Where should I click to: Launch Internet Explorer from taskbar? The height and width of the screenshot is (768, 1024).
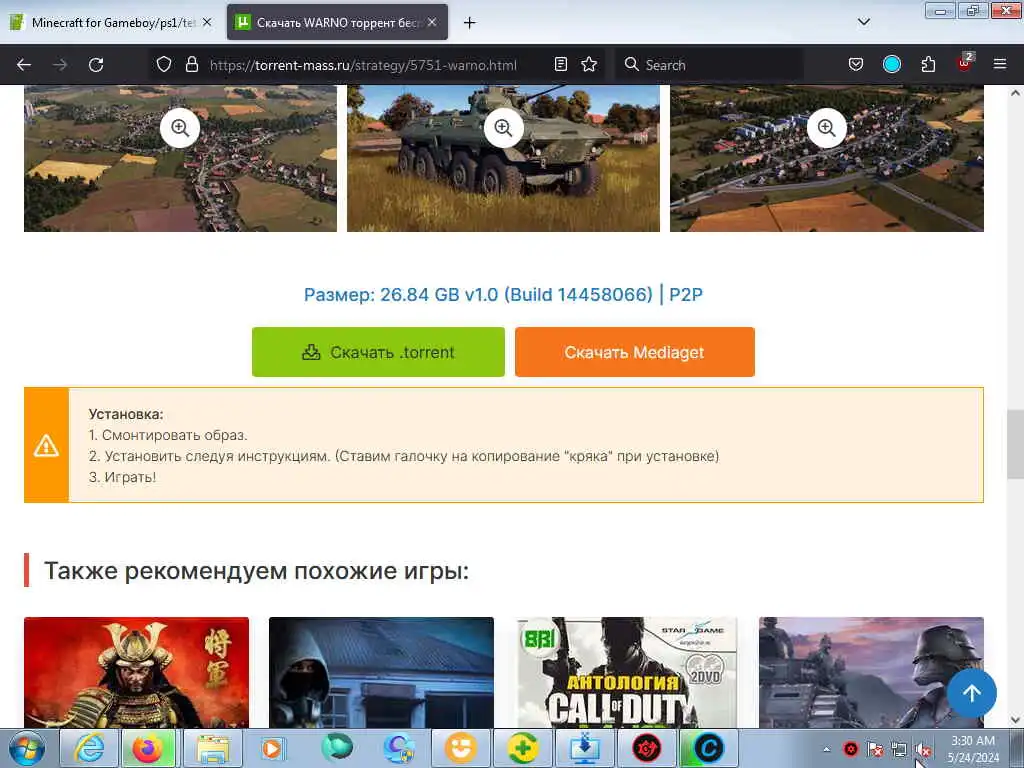(89, 748)
